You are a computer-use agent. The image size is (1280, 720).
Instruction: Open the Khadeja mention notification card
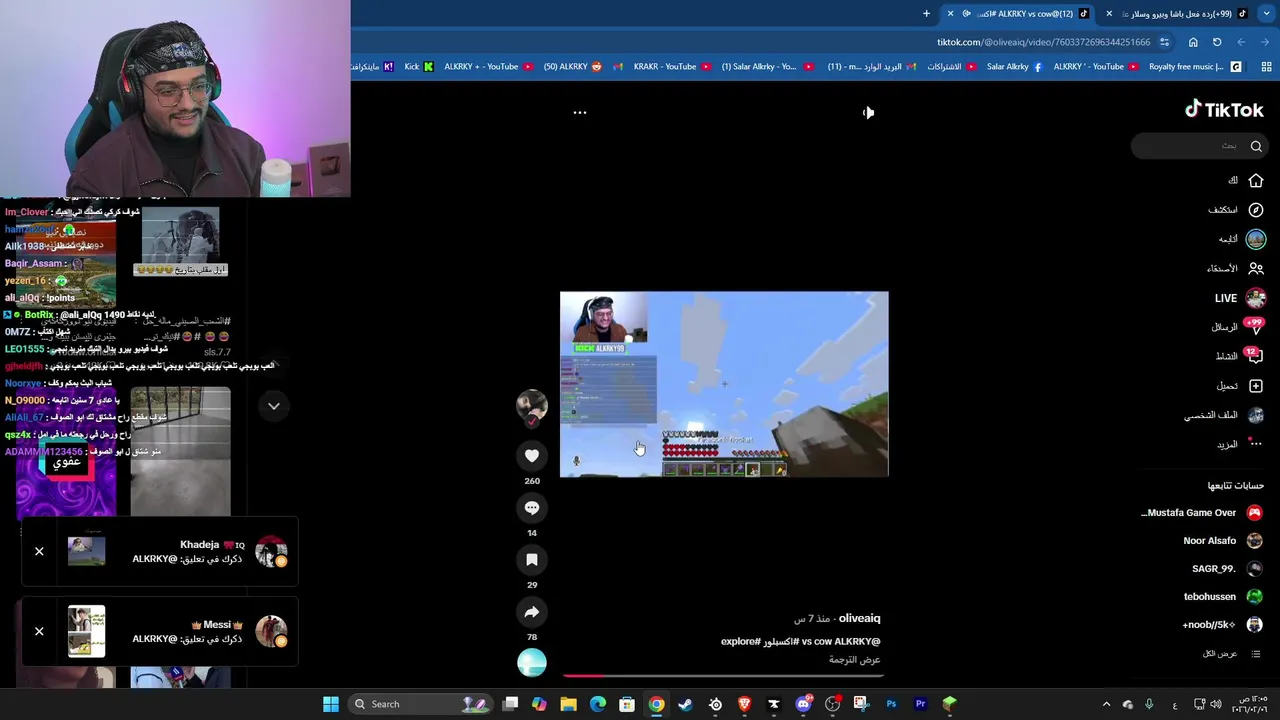[160, 552]
